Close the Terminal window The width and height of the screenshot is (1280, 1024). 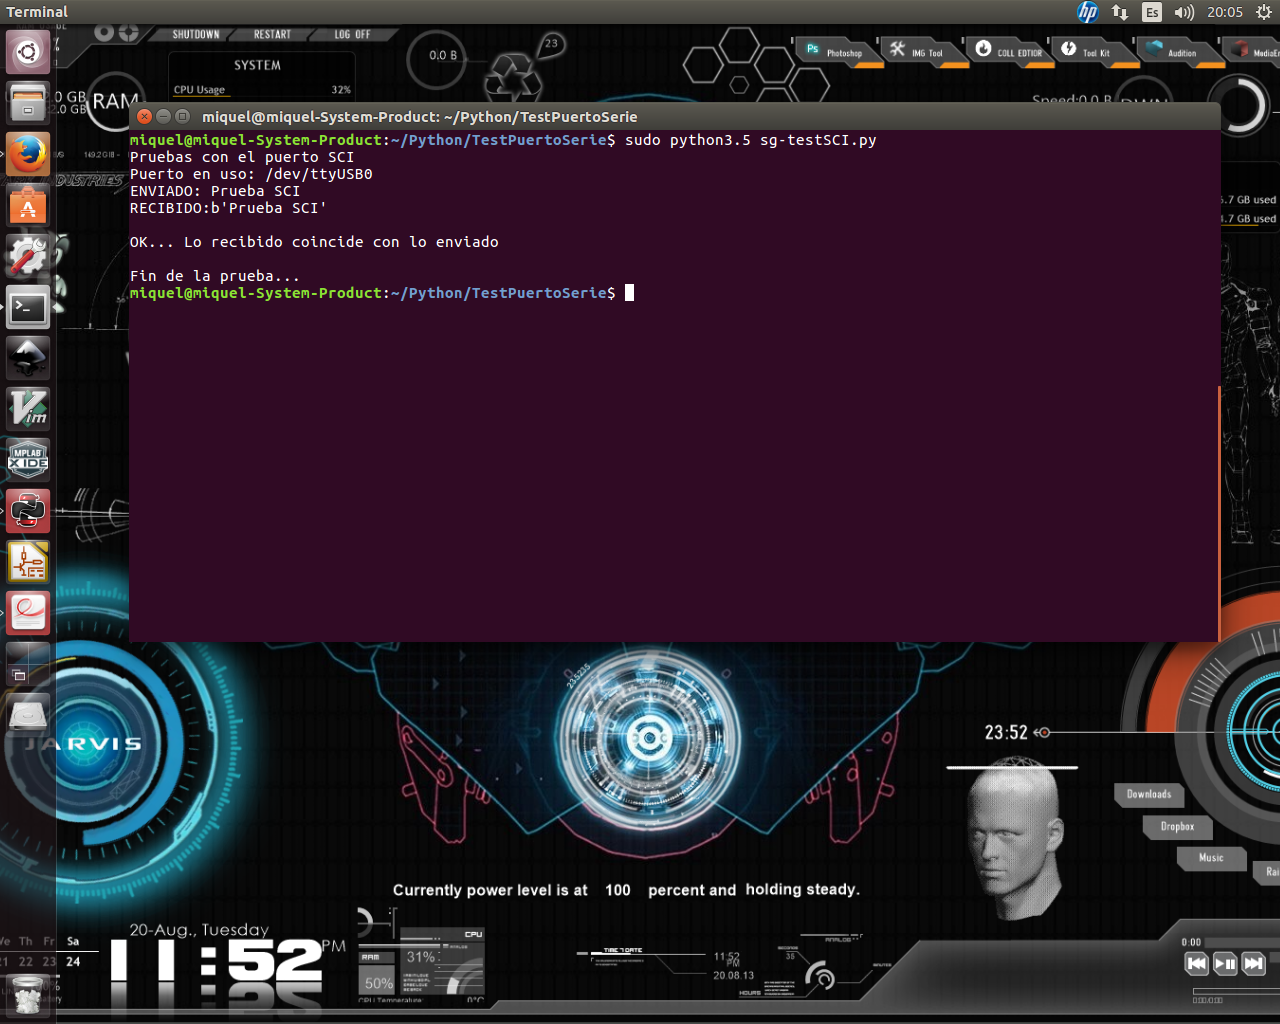pos(145,117)
